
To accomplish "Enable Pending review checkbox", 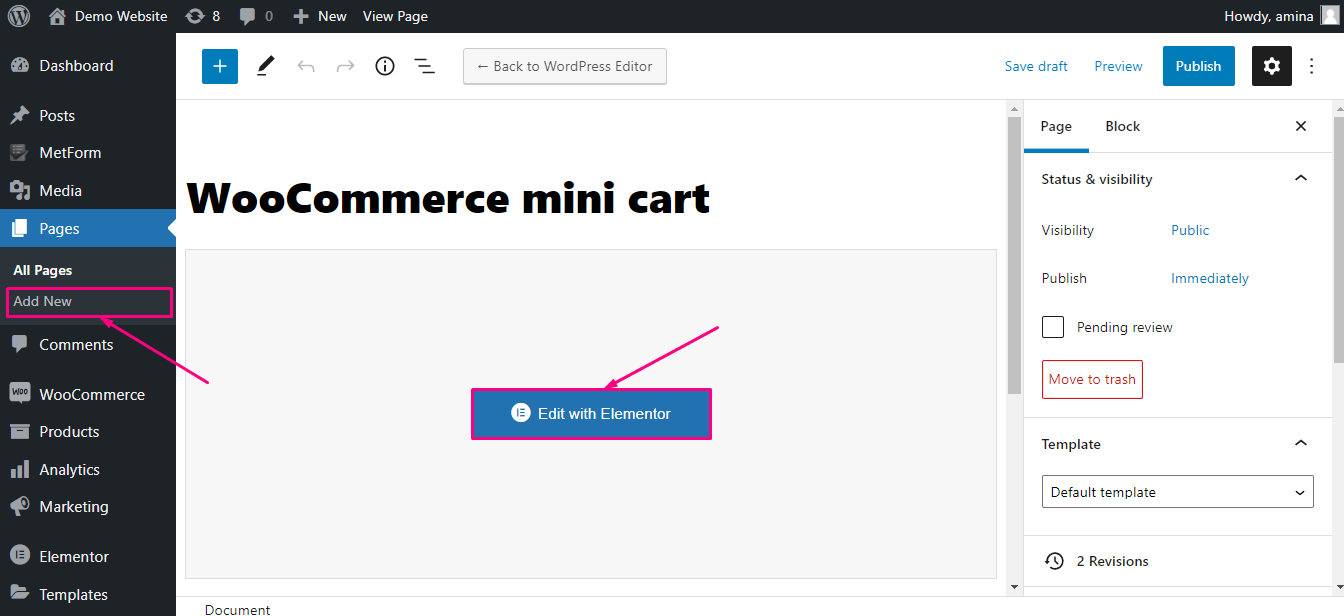I will tap(1053, 327).
